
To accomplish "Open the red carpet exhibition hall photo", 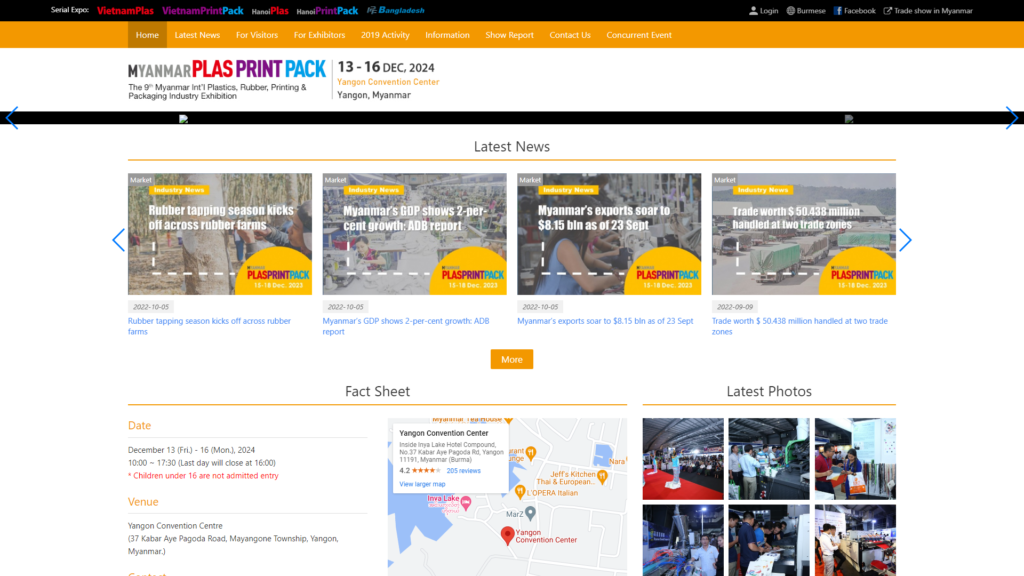I will pos(683,458).
